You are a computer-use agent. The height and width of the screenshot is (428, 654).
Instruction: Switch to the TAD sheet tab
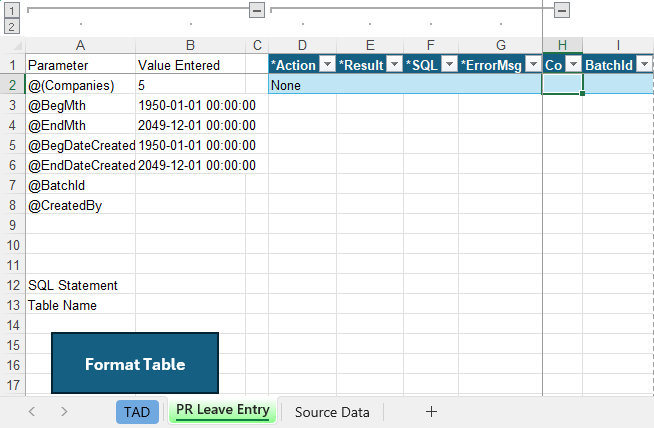tap(137, 412)
